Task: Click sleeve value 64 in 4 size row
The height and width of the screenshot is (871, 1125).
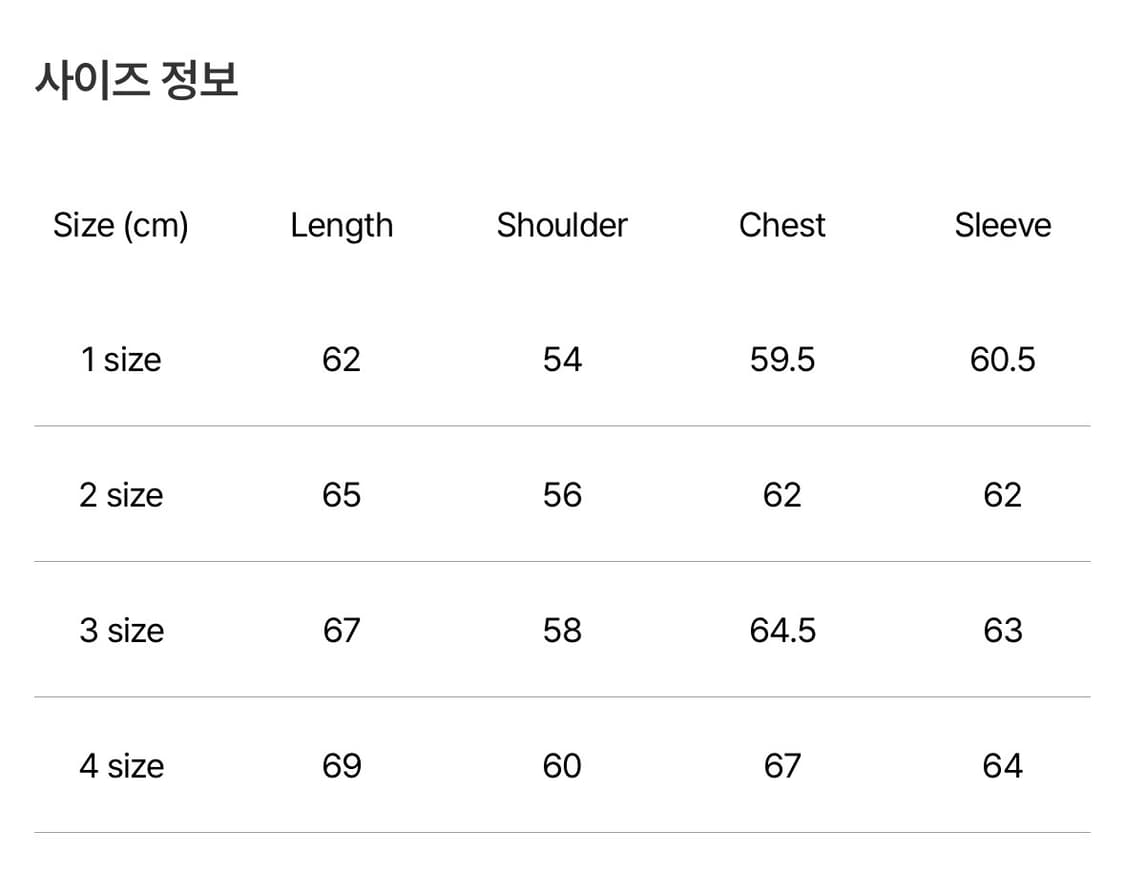Action: 1003,766
